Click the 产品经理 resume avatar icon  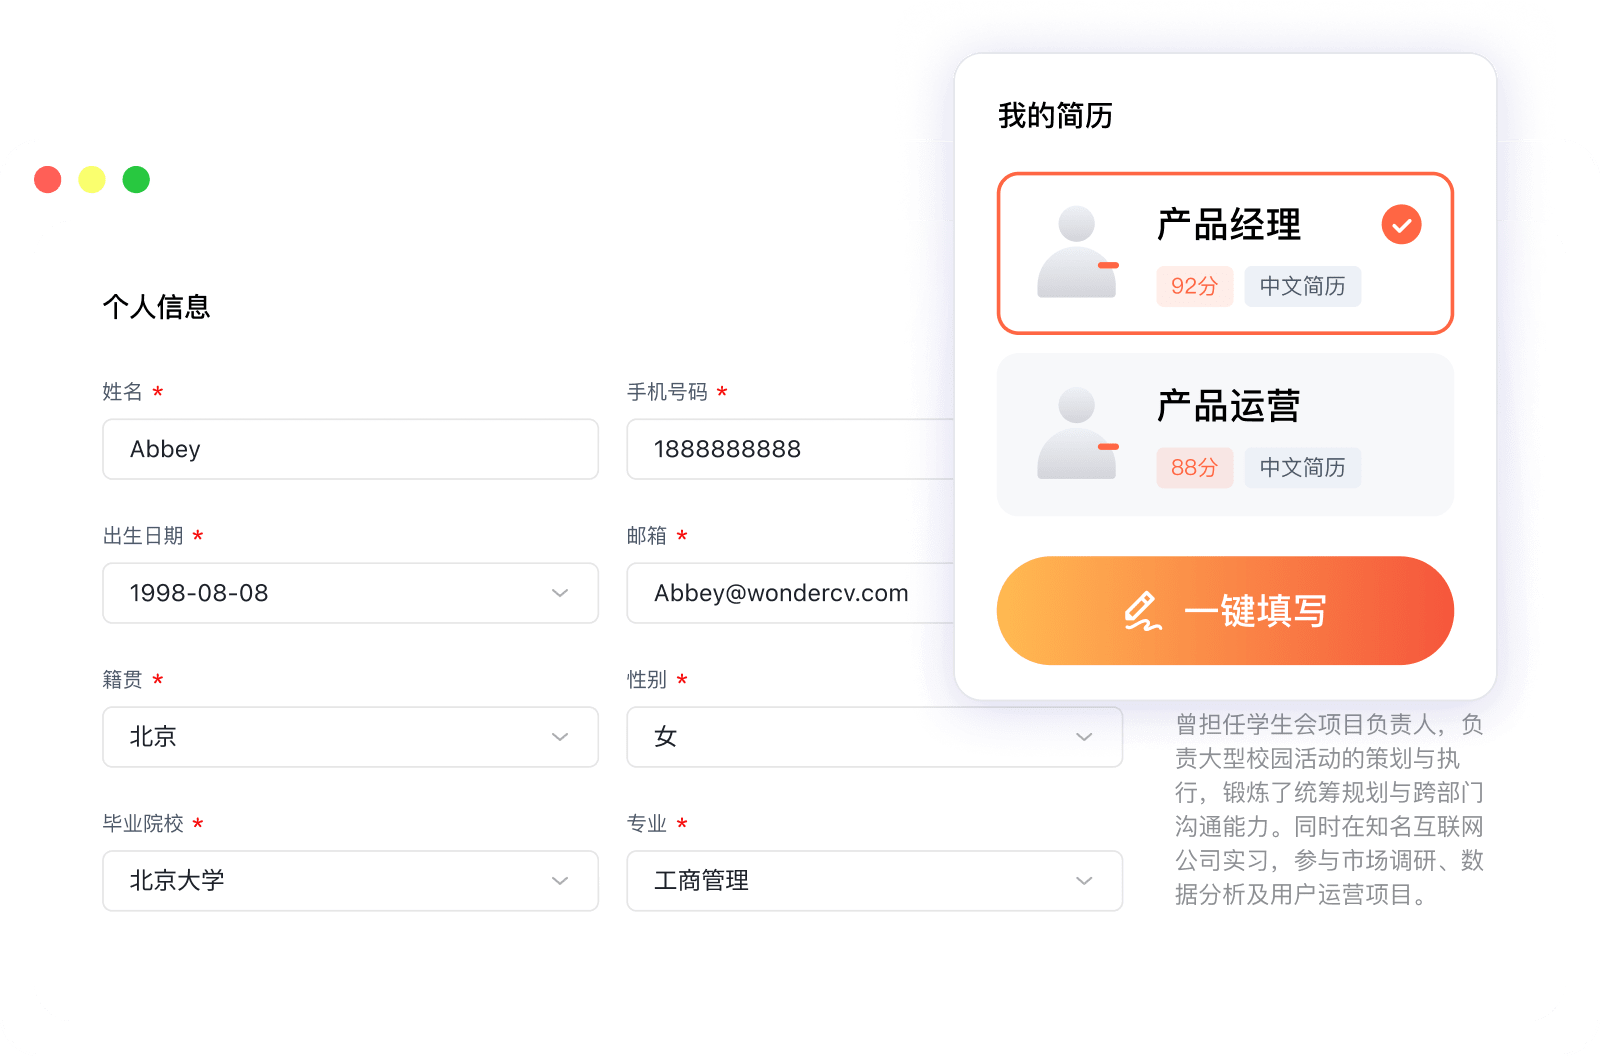click(x=1077, y=252)
